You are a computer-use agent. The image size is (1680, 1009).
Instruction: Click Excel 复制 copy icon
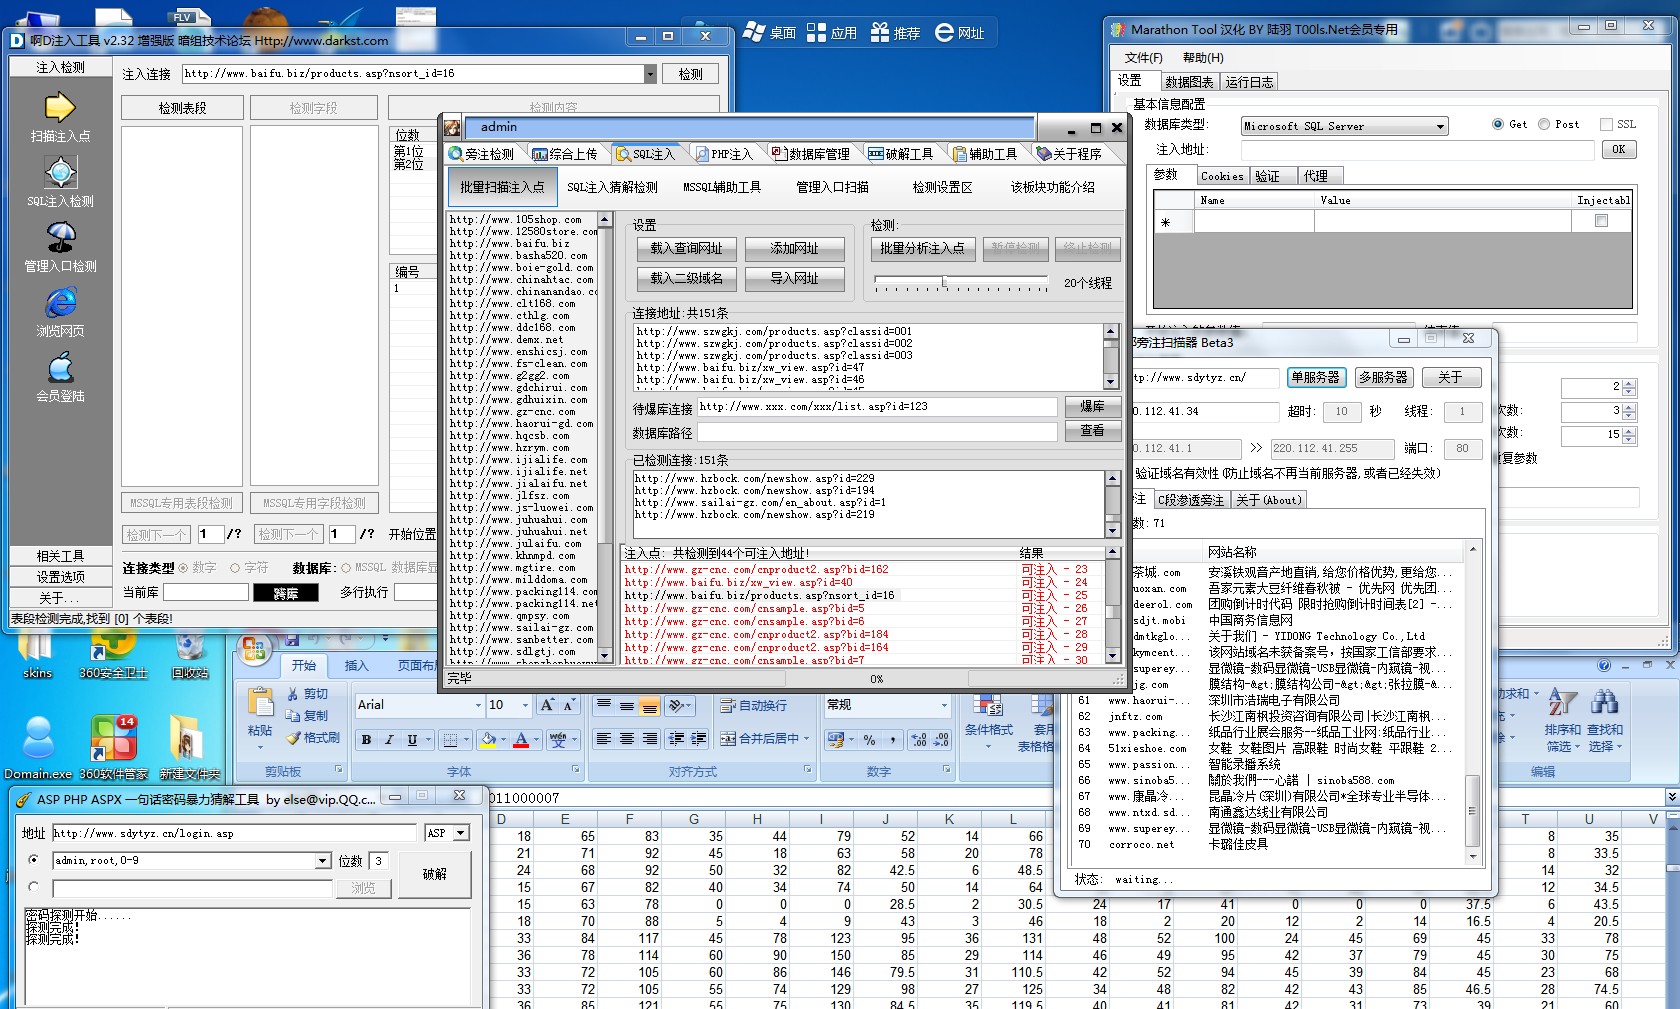tap(293, 715)
